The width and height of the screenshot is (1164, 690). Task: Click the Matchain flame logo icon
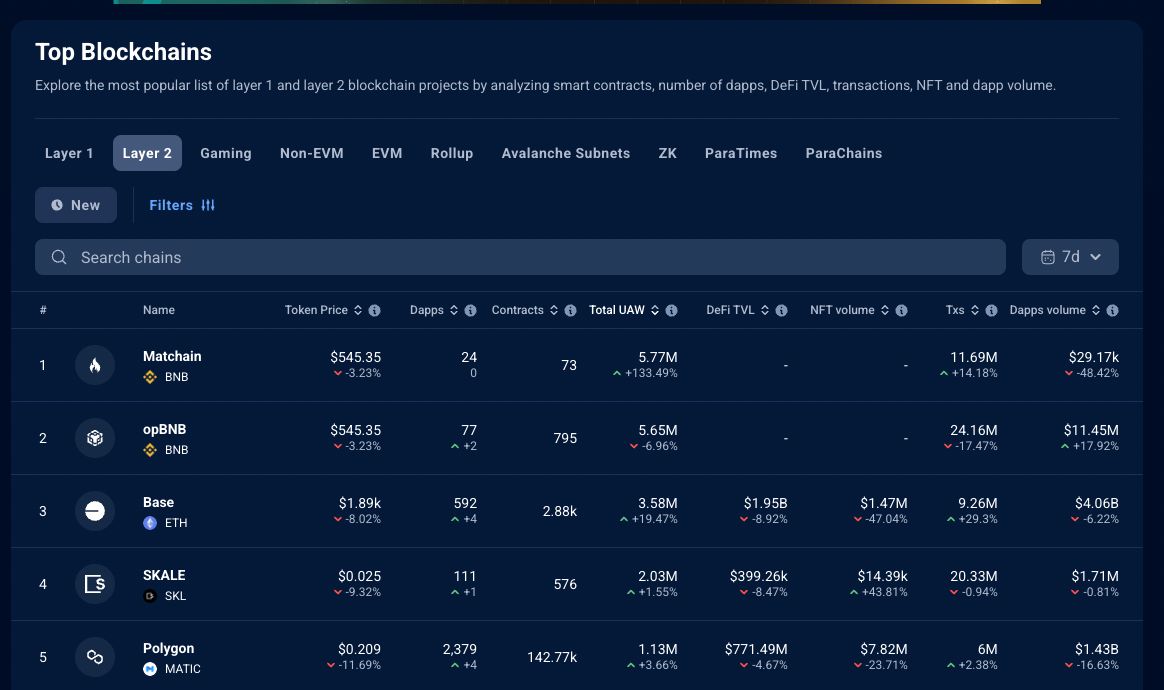[95, 365]
